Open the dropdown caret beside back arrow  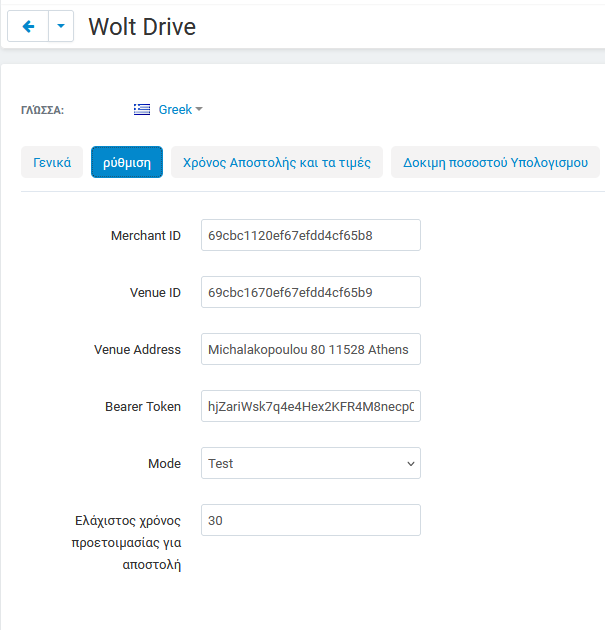[x=61, y=27]
